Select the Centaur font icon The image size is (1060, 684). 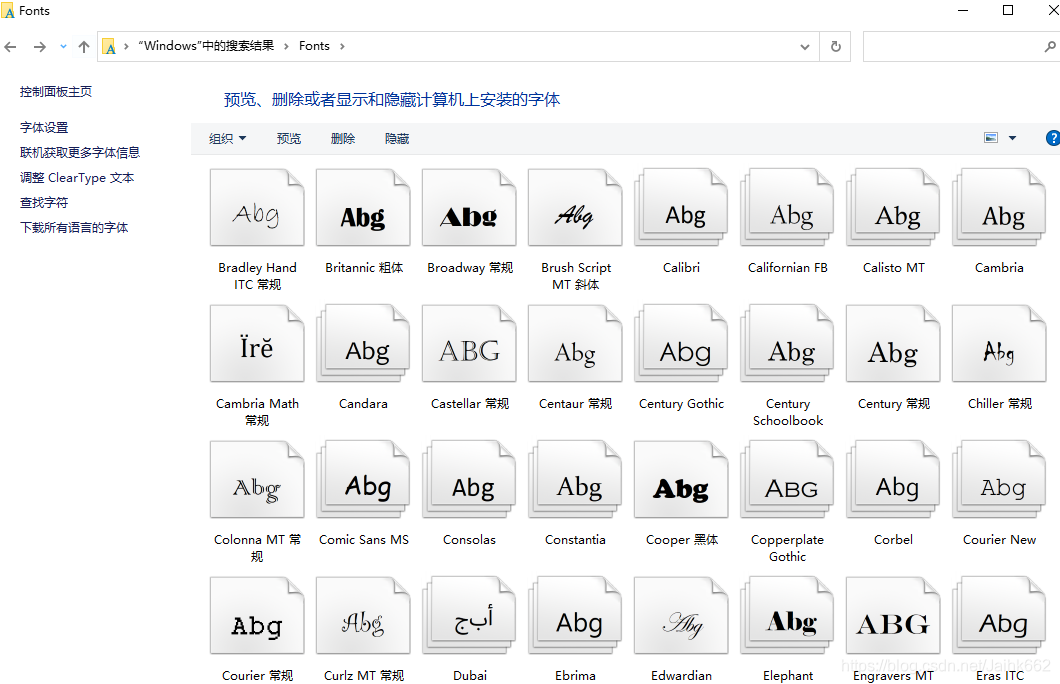(x=575, y=344)
